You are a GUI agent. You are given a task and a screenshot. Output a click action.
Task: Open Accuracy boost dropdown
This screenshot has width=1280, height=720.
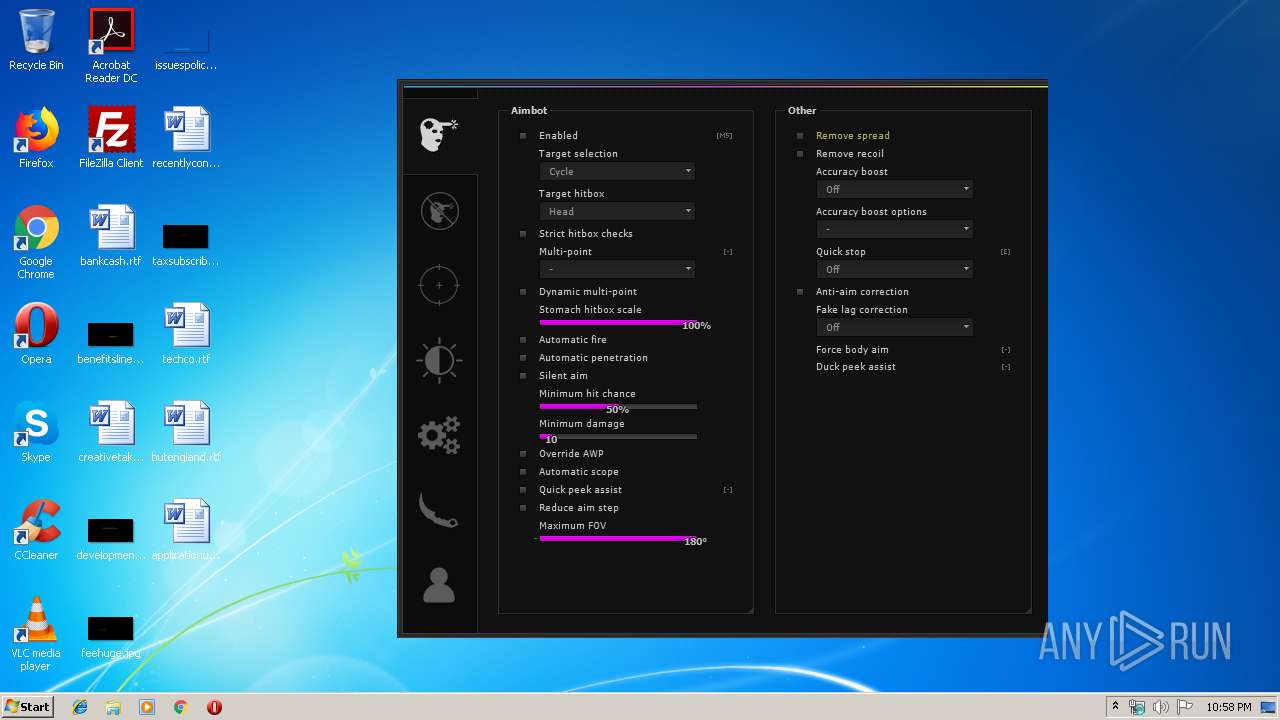coord(894,189)
